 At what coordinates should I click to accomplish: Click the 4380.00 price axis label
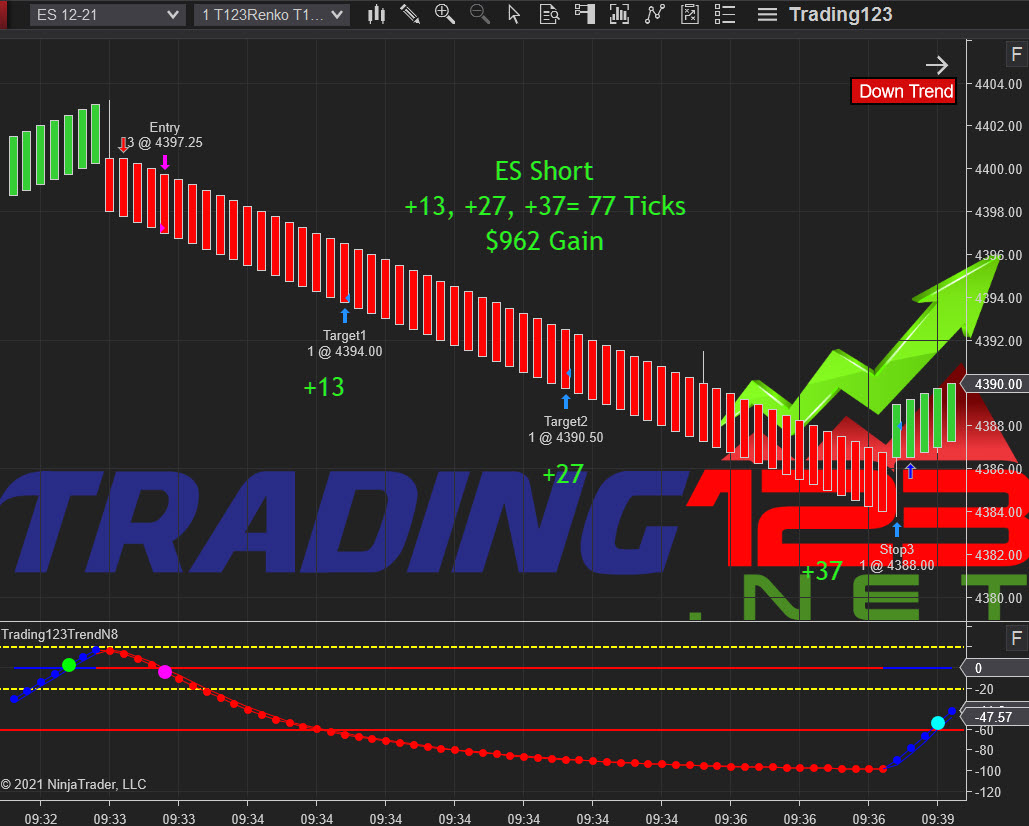[x=998, y=598]
